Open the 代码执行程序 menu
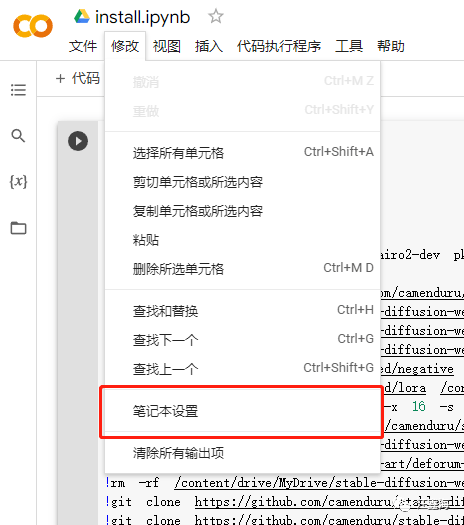 [x=279, y=46]
